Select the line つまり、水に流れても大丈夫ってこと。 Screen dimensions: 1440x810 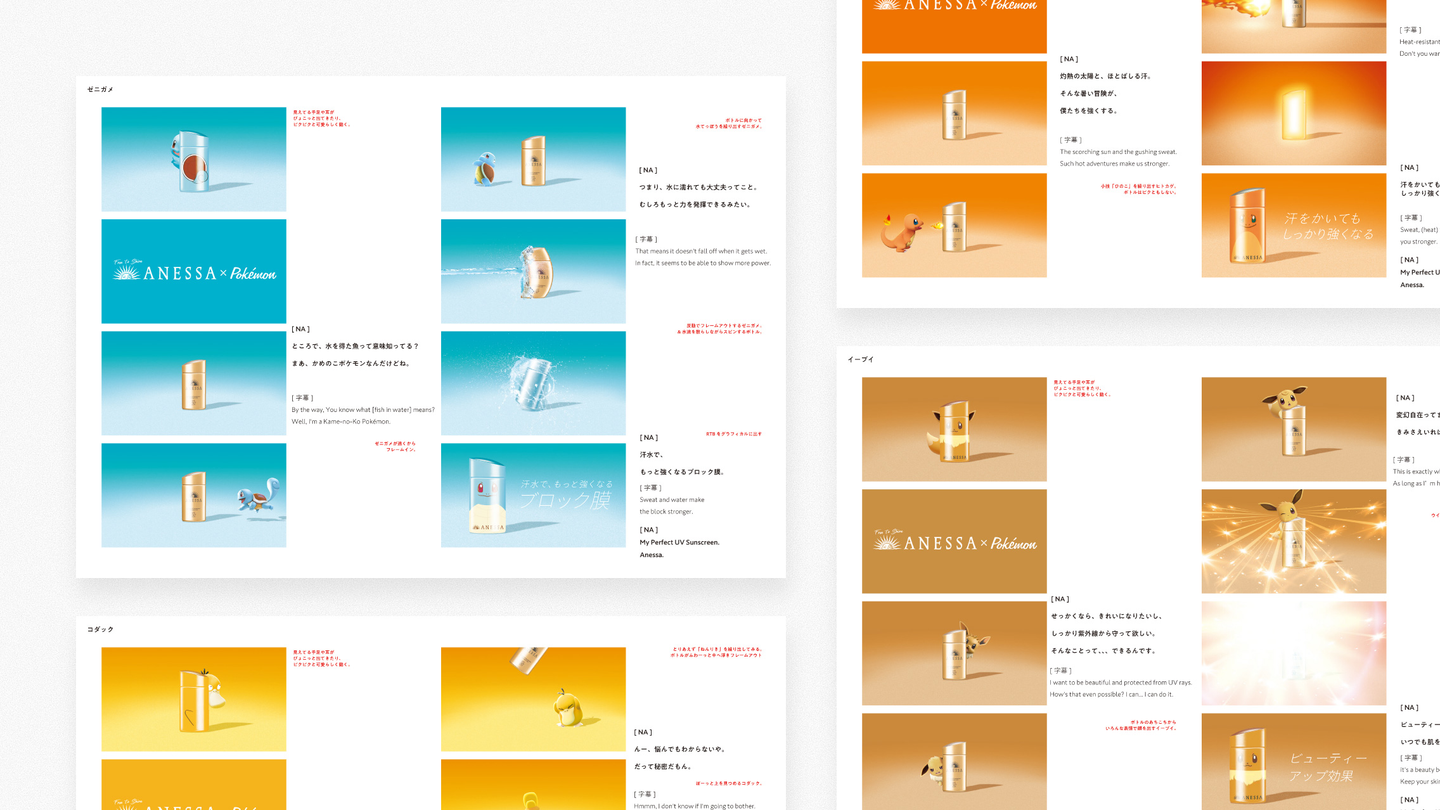tap(700, 187)
